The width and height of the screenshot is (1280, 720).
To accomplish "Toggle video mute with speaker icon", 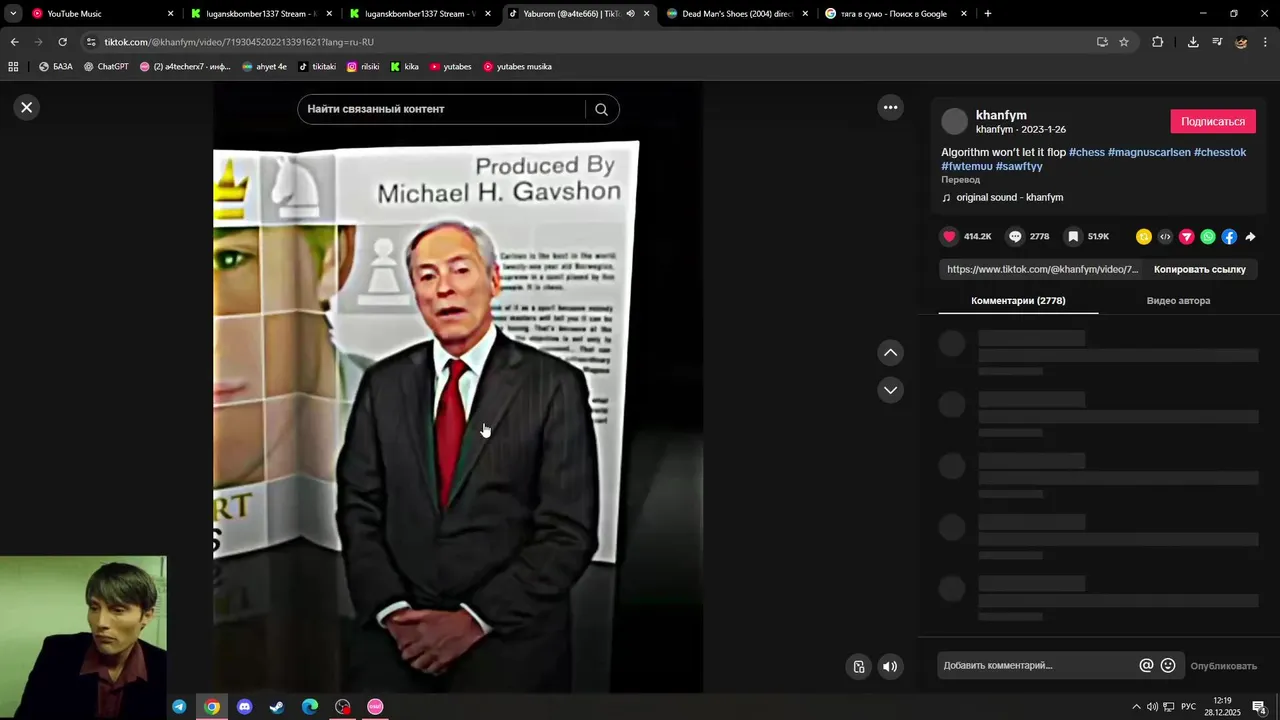I will [890, 667].
